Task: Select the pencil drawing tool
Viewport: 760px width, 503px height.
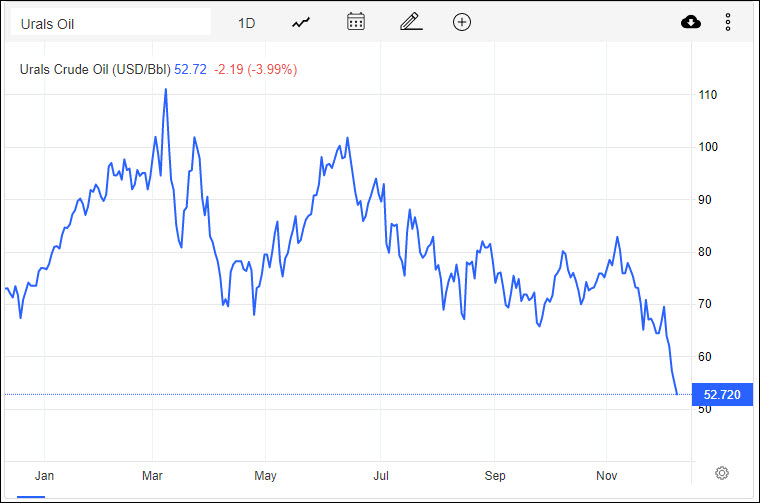Action: [410, 22]
